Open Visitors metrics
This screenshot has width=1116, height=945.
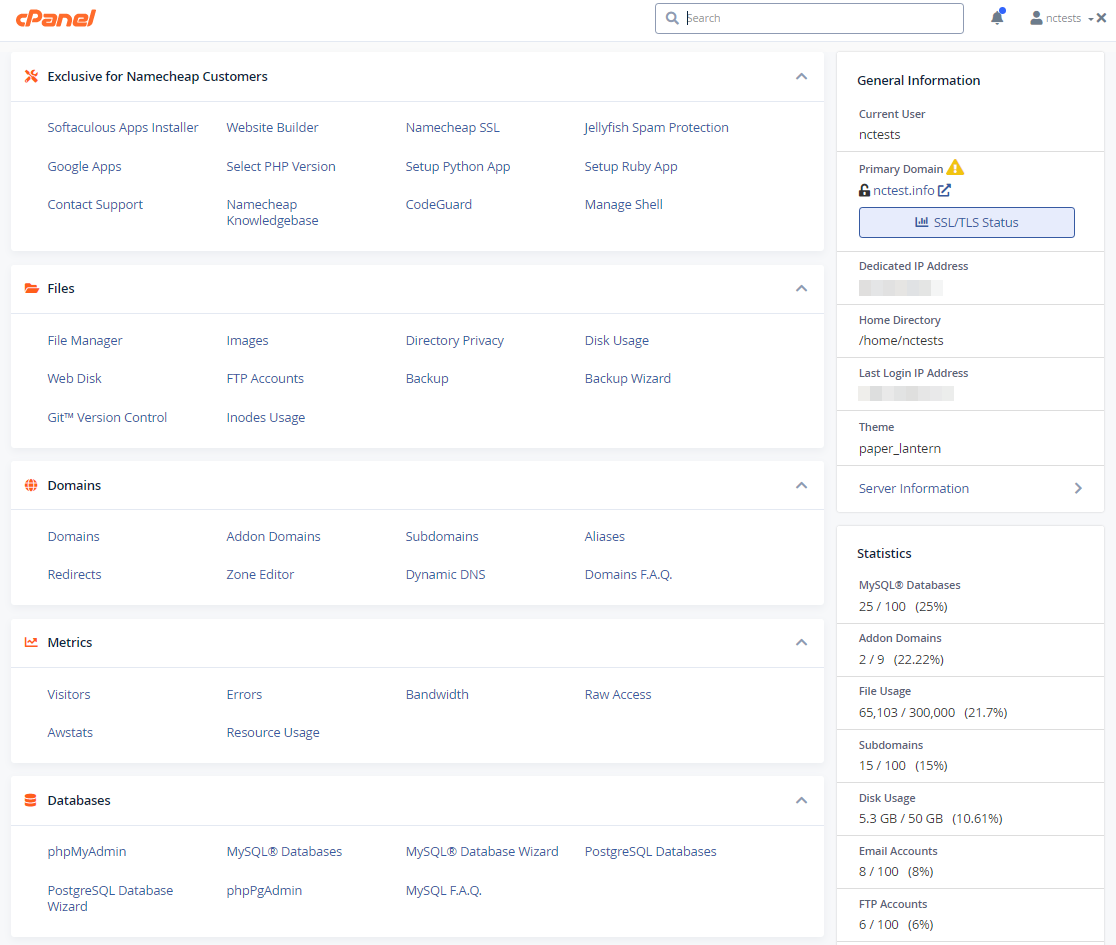tap(69, 695)
